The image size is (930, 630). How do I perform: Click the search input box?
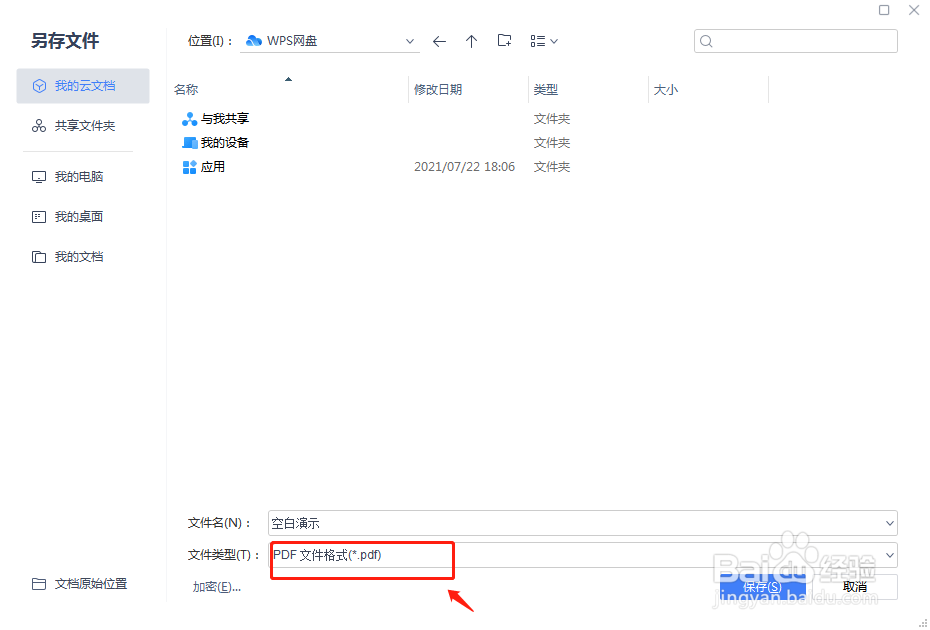pos(795,41)
